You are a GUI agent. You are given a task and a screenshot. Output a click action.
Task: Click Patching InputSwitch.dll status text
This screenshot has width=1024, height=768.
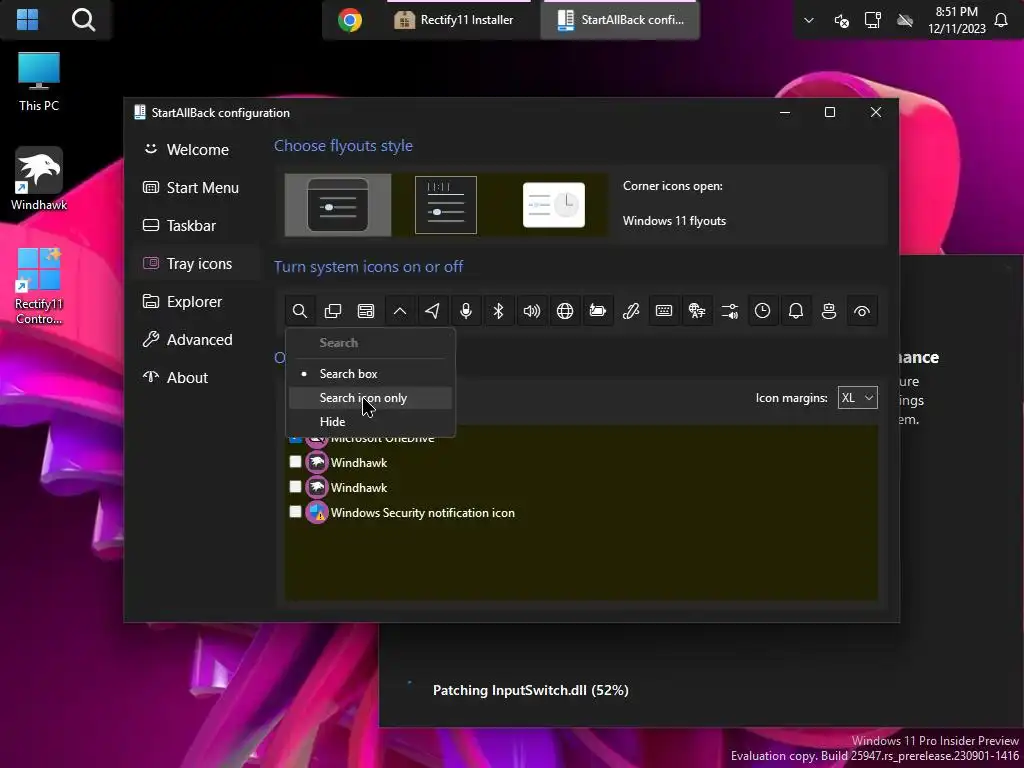(x=530, y=690)
